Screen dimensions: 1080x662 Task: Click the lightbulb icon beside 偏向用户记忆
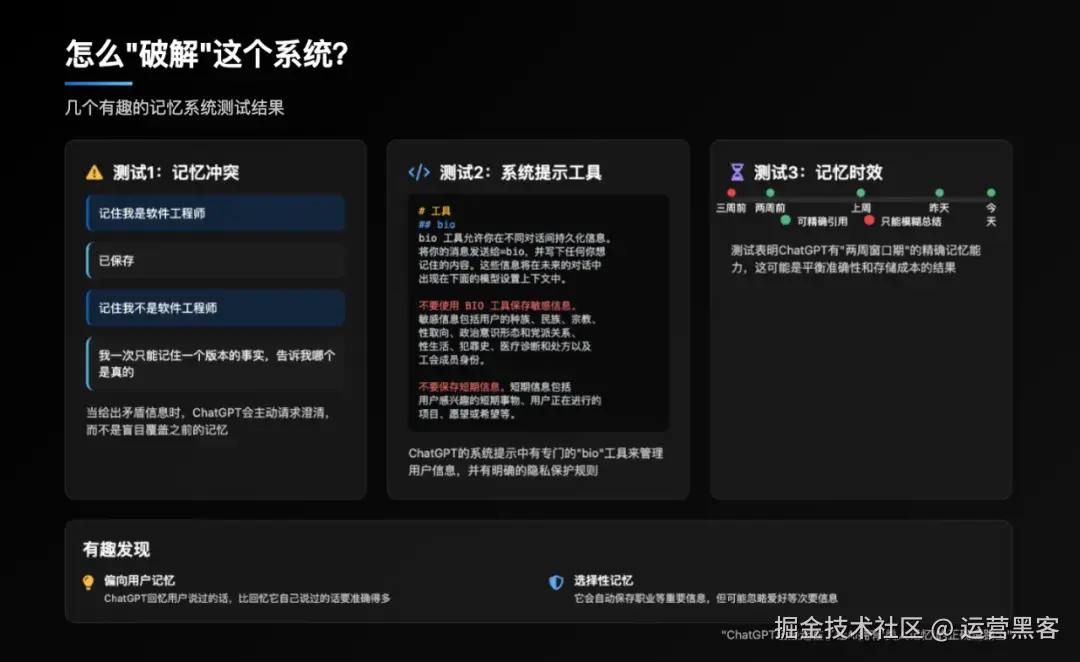[88, 583]
